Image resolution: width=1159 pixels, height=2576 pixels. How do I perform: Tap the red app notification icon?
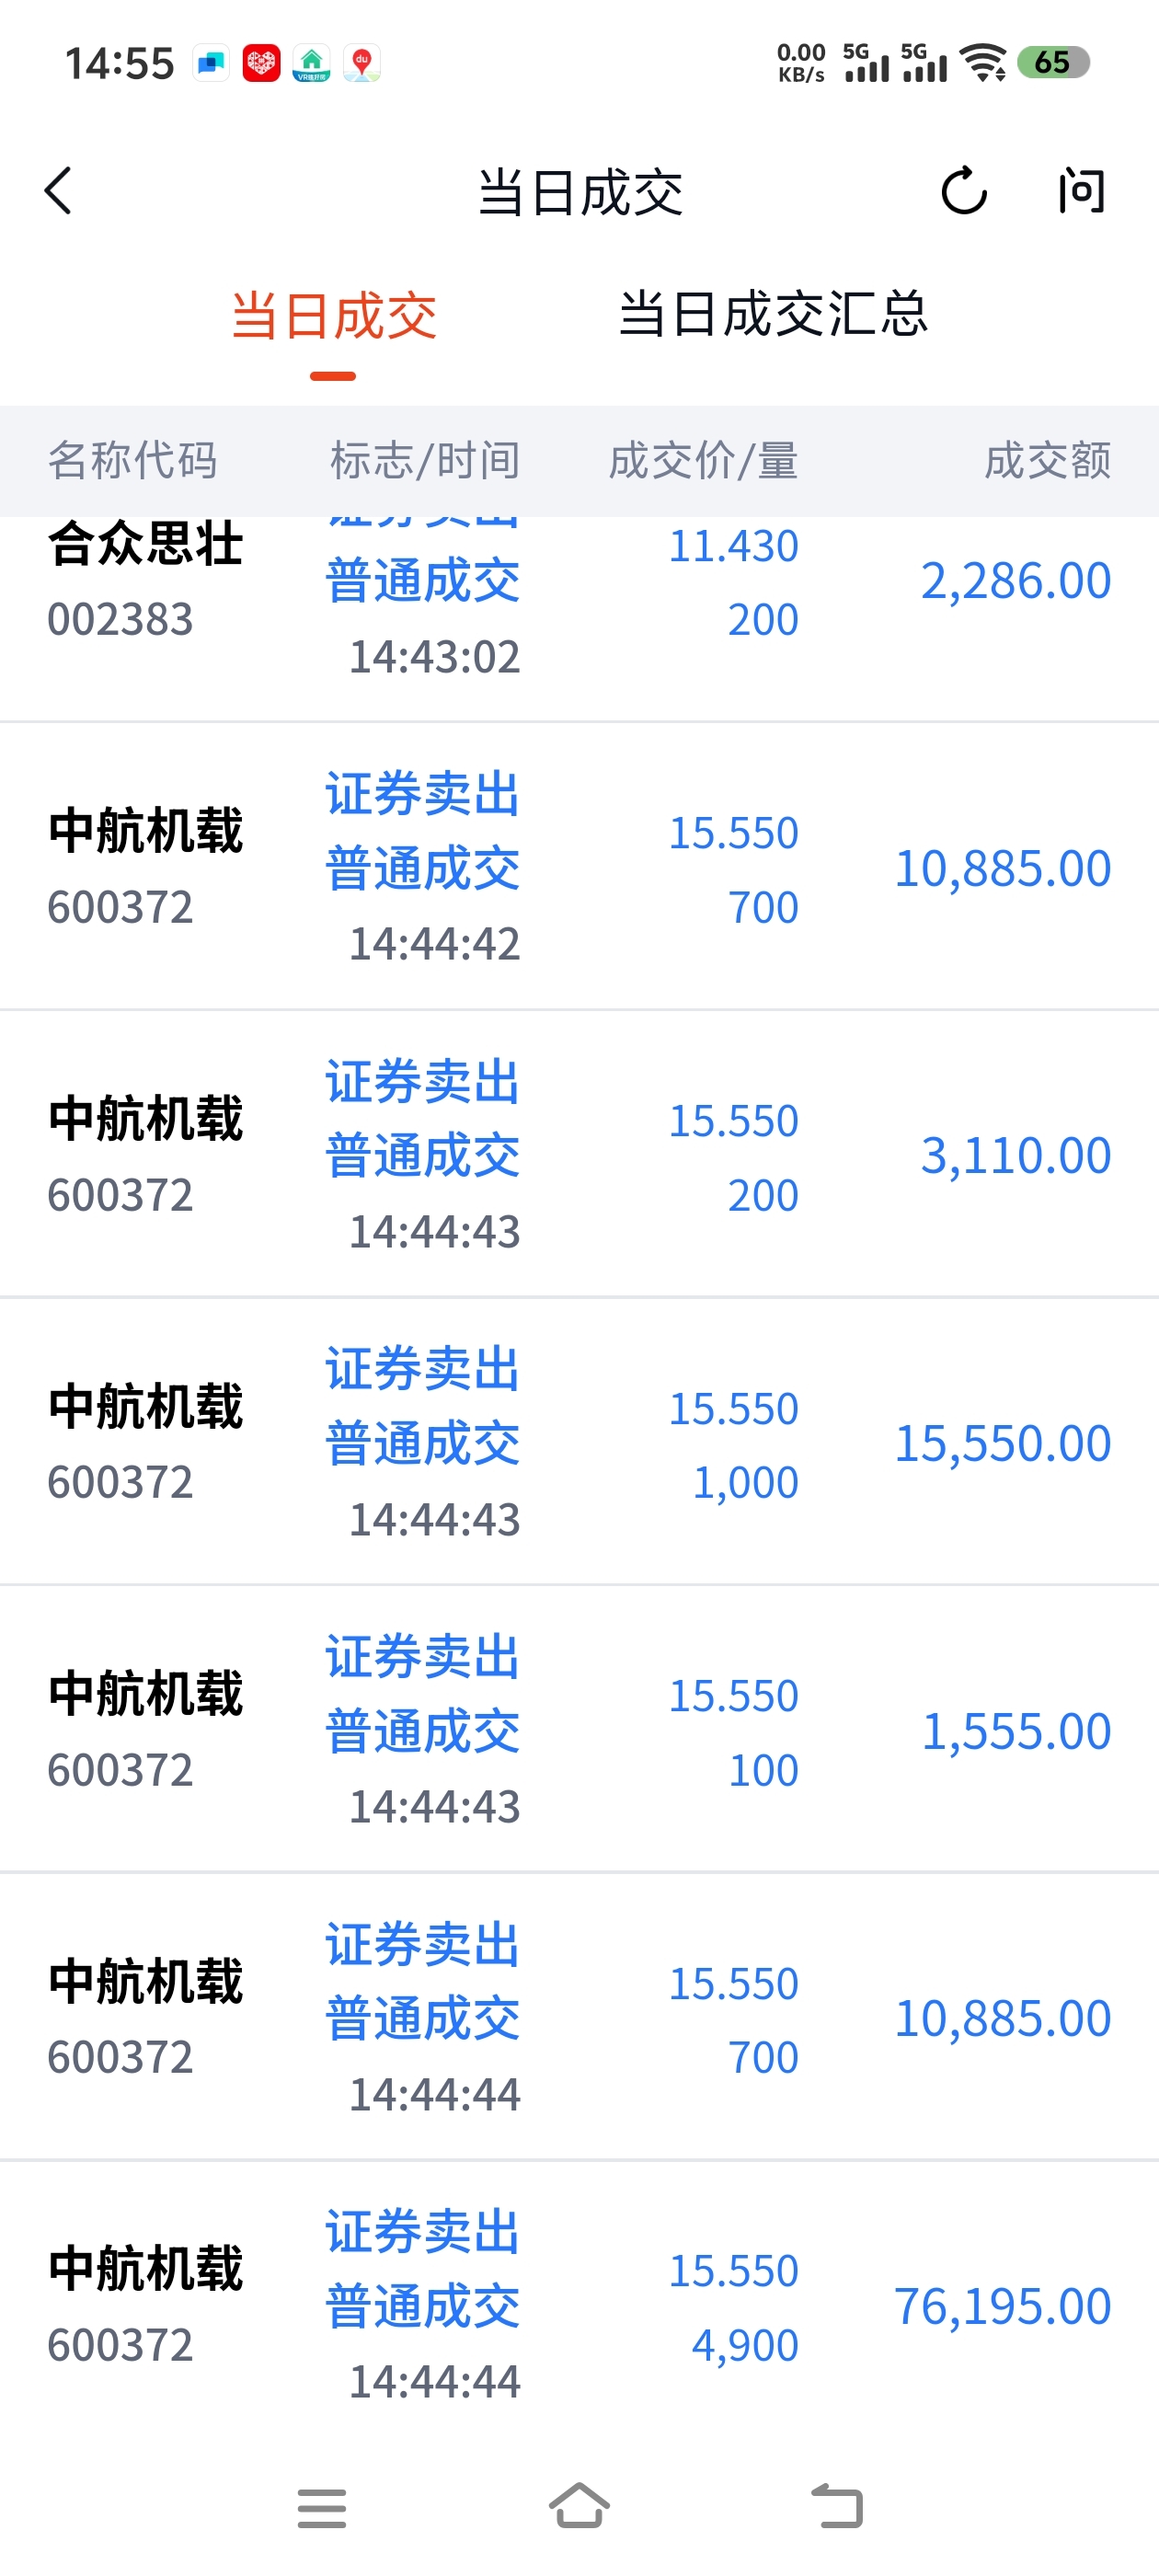pyautogui.click(x=261, y=63)
